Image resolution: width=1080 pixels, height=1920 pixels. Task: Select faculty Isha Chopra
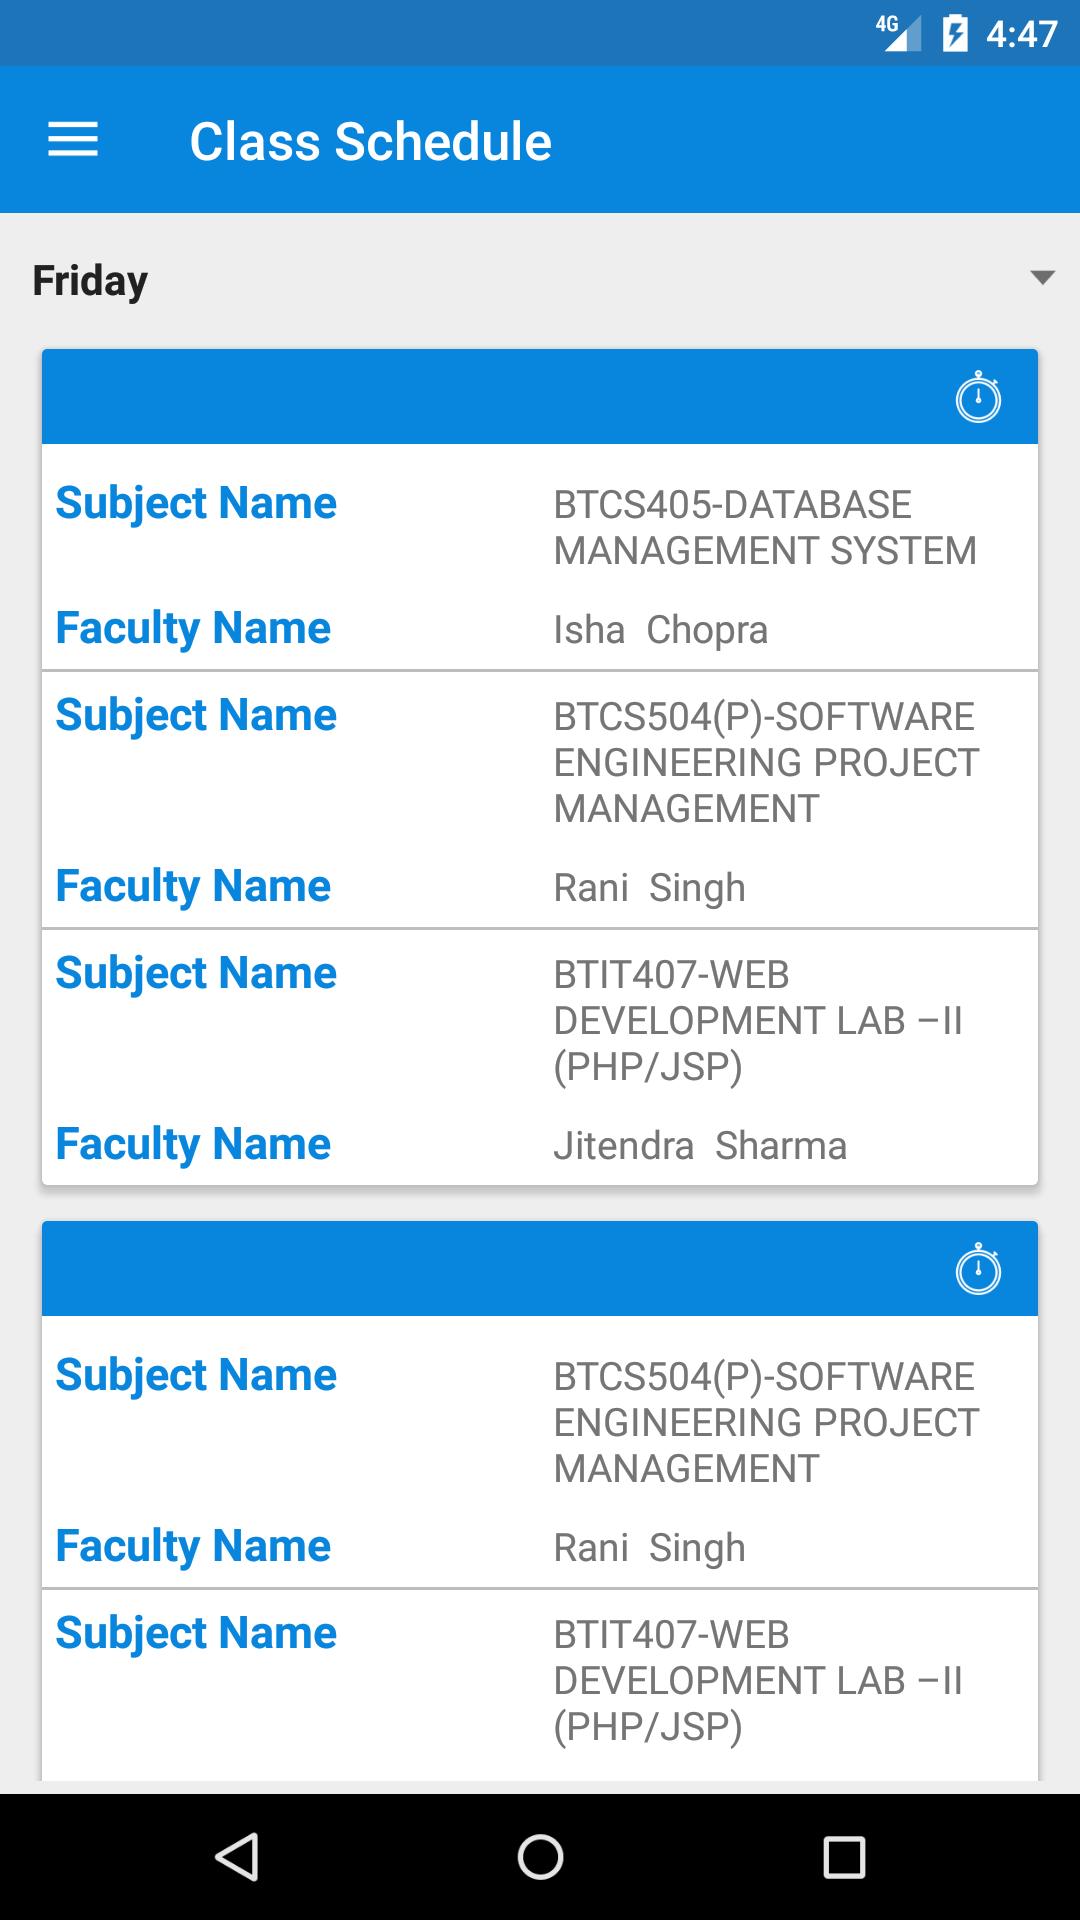click(660, 630)
